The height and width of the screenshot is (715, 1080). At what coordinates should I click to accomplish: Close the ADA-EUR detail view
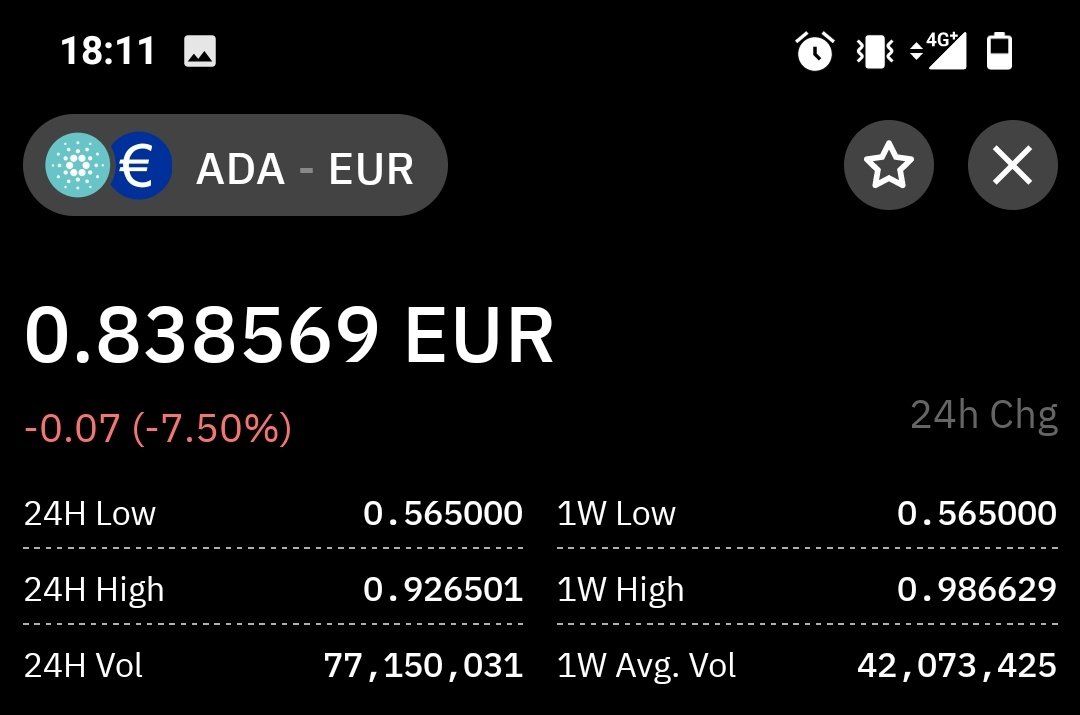(x=1012, y=165)
